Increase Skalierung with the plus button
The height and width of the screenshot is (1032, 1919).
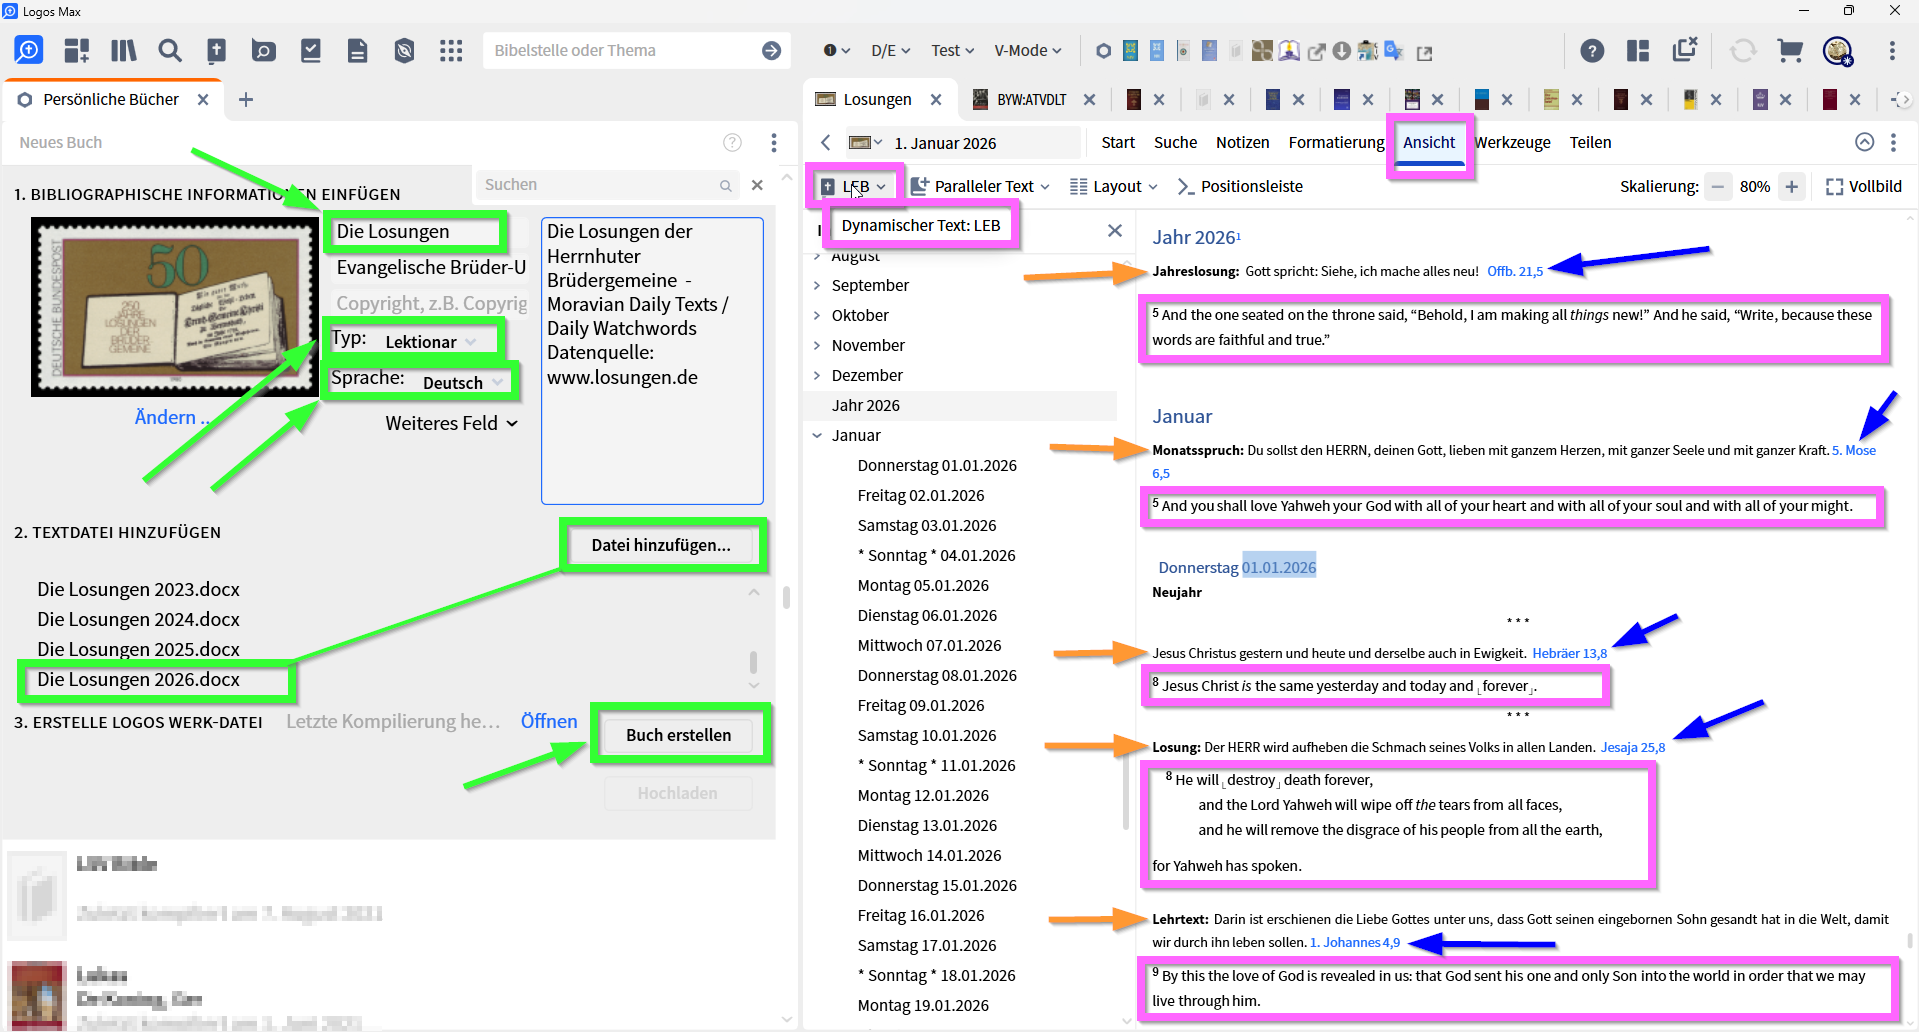(x=1792, y=186)
